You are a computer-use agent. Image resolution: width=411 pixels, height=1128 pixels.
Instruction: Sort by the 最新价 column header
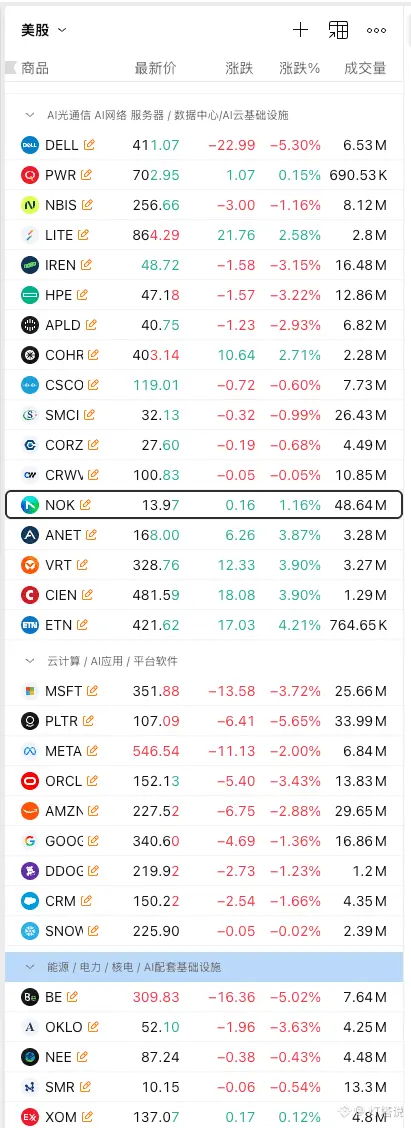155,68
